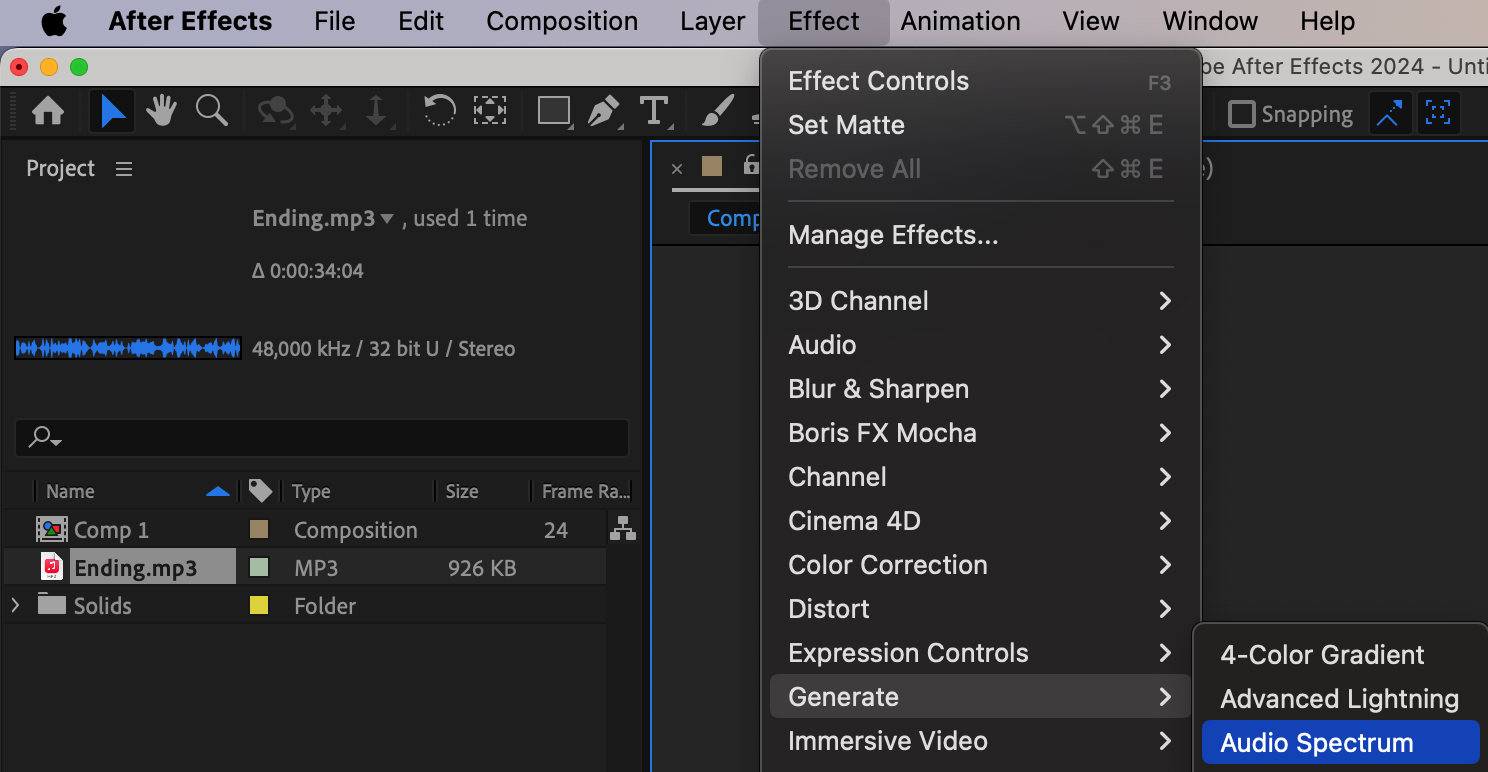
Task: Click the yellow label swatch for Solids
Action: pyautogui.click(x=259, y=605)
